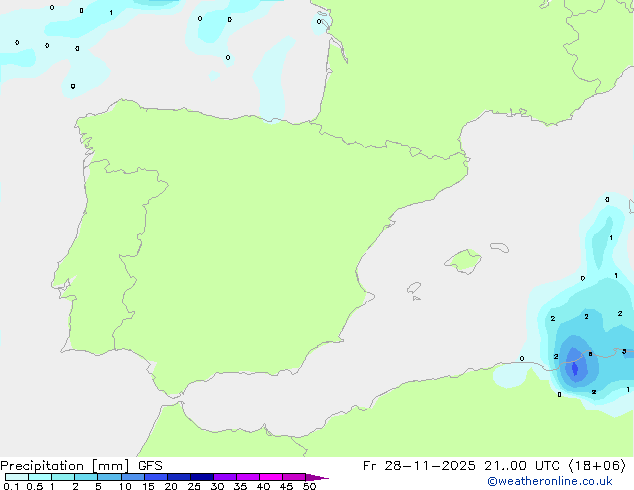Pick the 45–50 mm legend color swatch
The image size is (634, 490).
click(294, 477)
